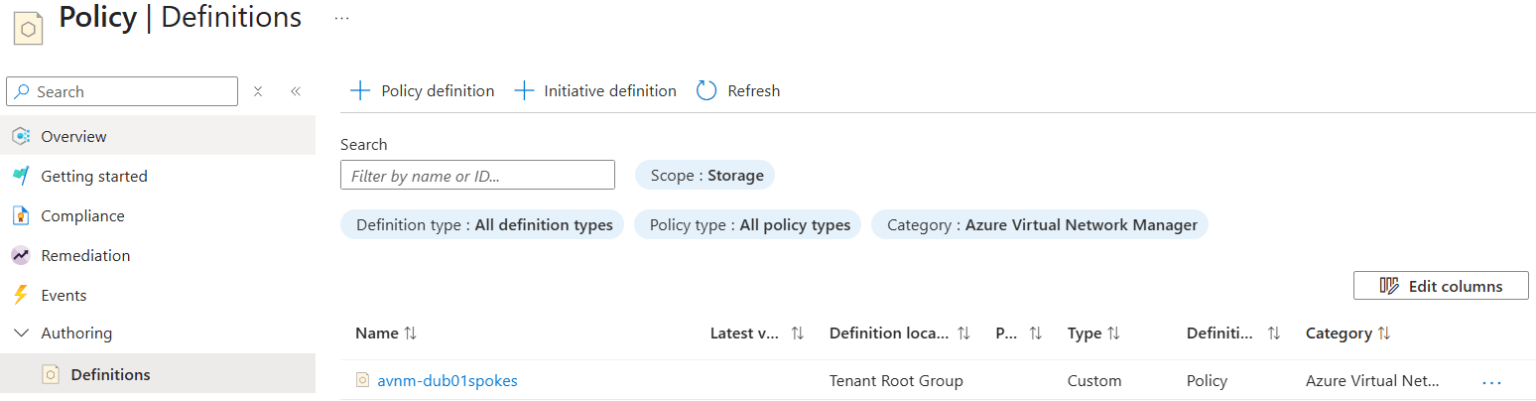Go to Overview in the sidebar

click(157, 136)
